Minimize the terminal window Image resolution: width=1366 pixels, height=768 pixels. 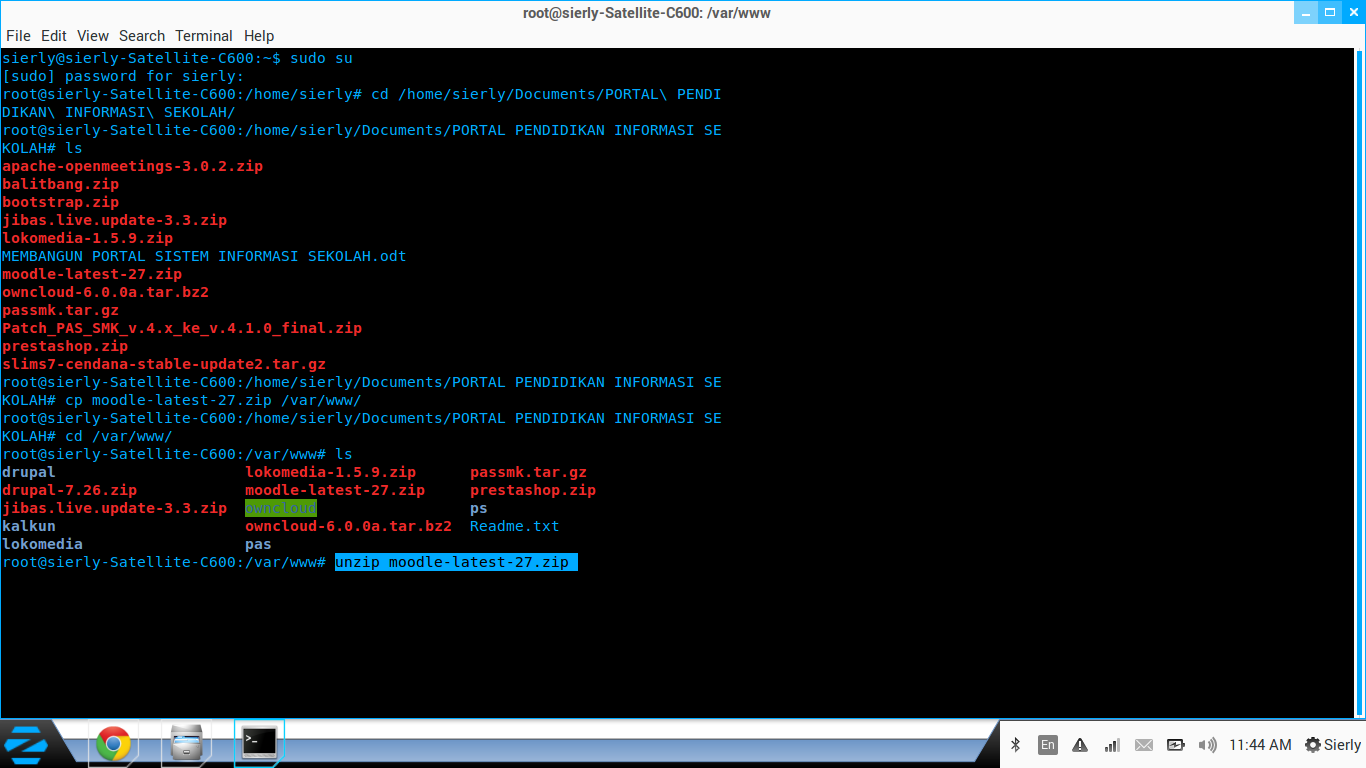pyautogui.click(x=1305, y=12)
